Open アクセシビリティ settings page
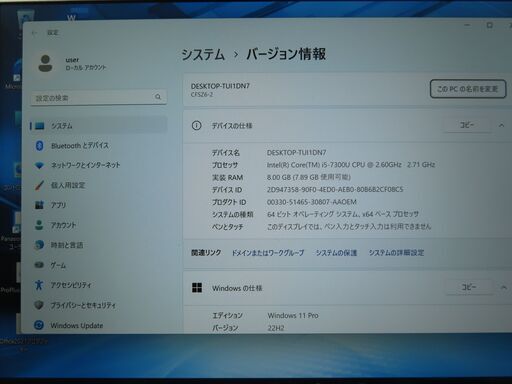The image size is (512, 384). click(98, 285)
